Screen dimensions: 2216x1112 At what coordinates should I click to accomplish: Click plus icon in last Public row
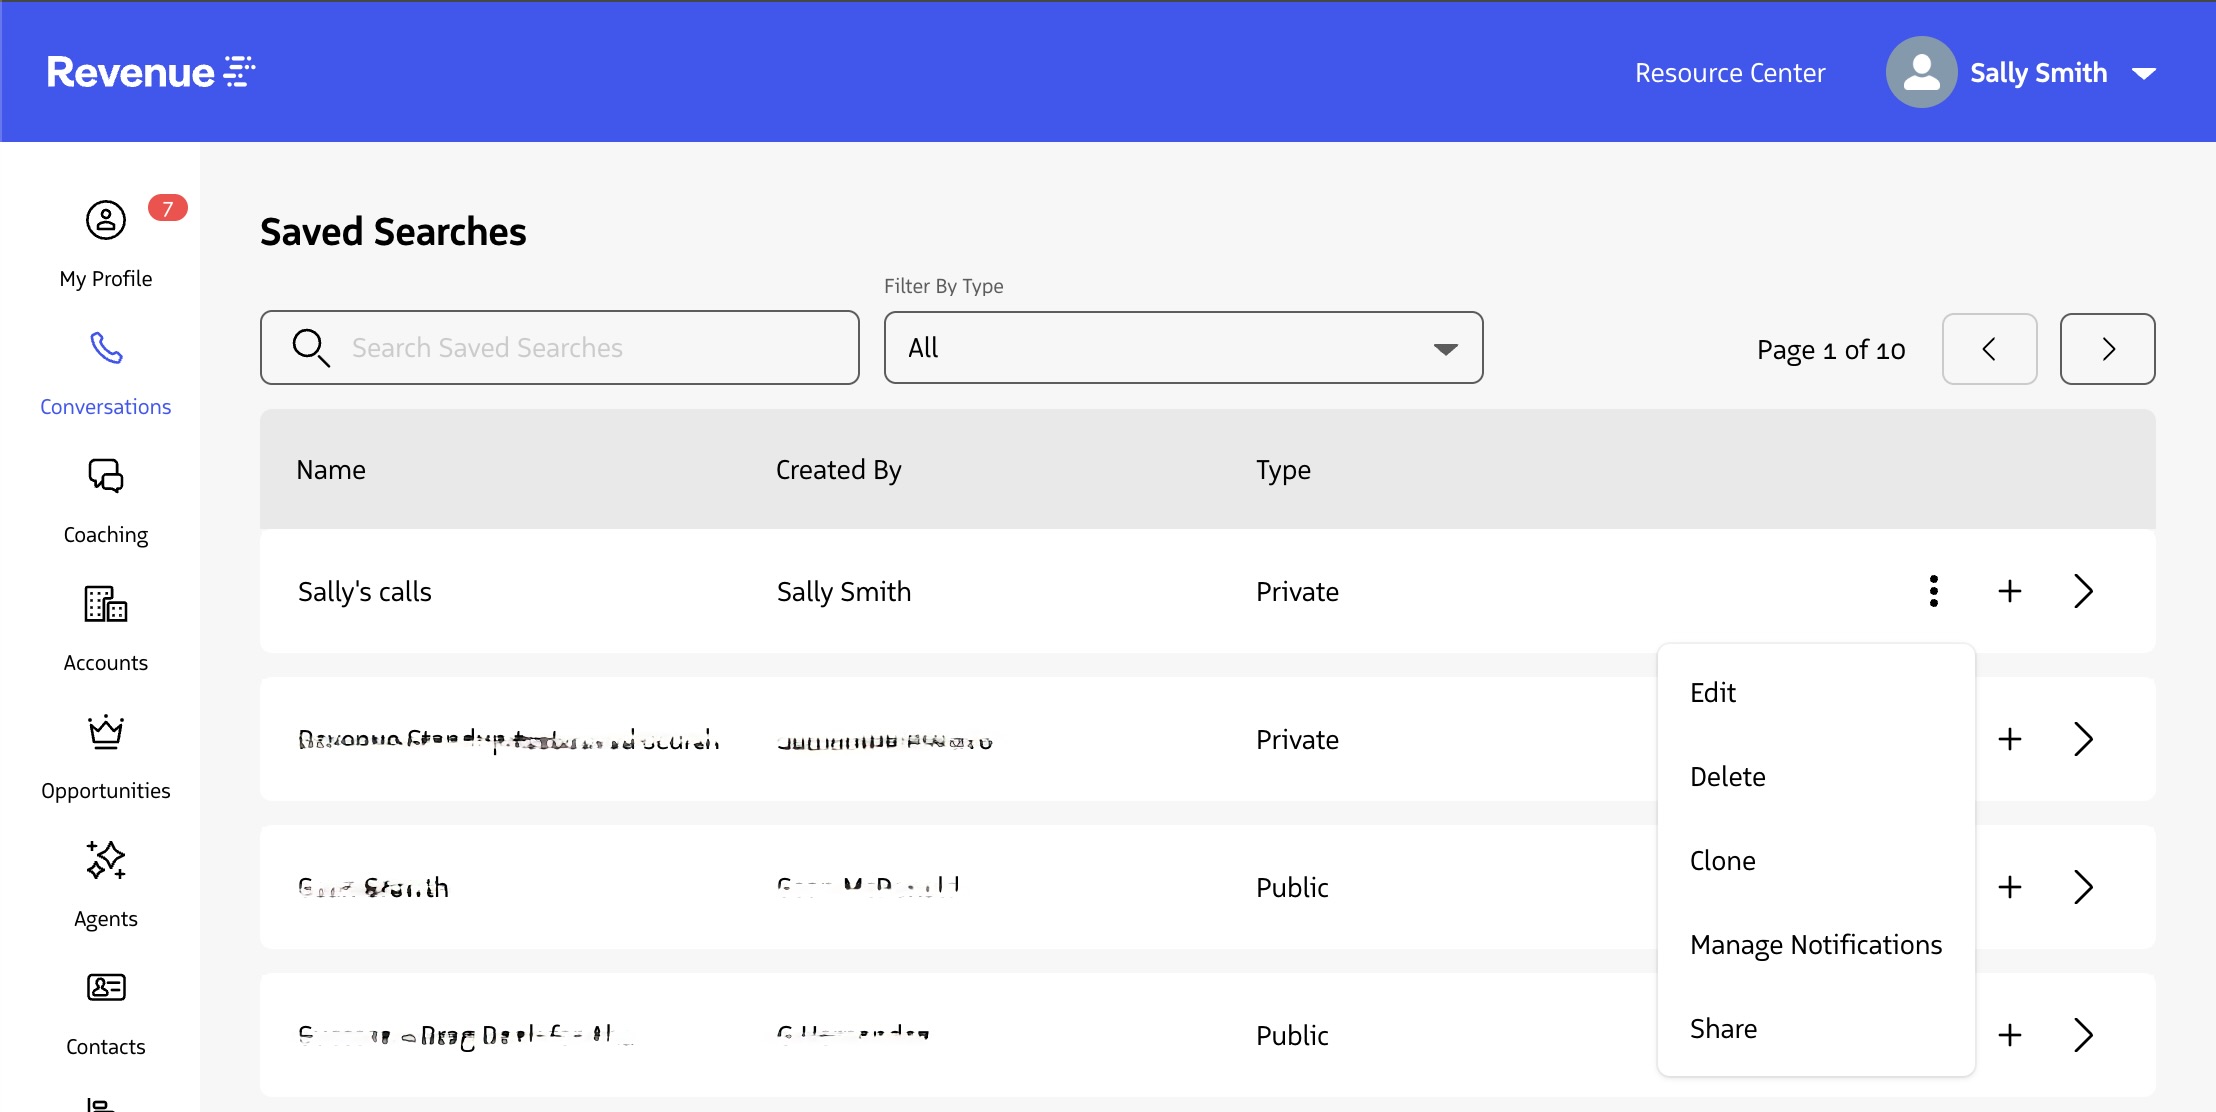pyautogui.click(x=2010, y=1035)
